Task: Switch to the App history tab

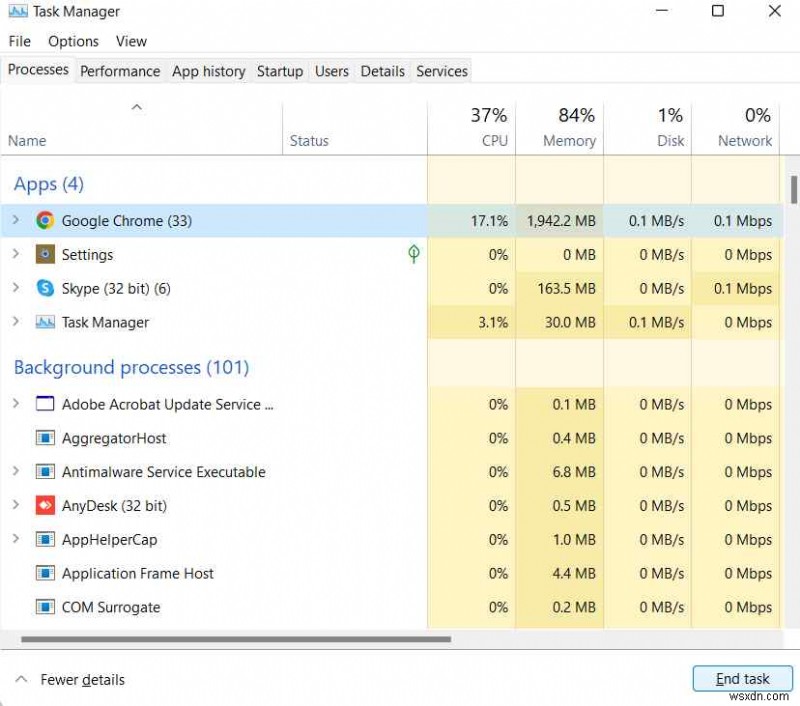Action: 209,71
